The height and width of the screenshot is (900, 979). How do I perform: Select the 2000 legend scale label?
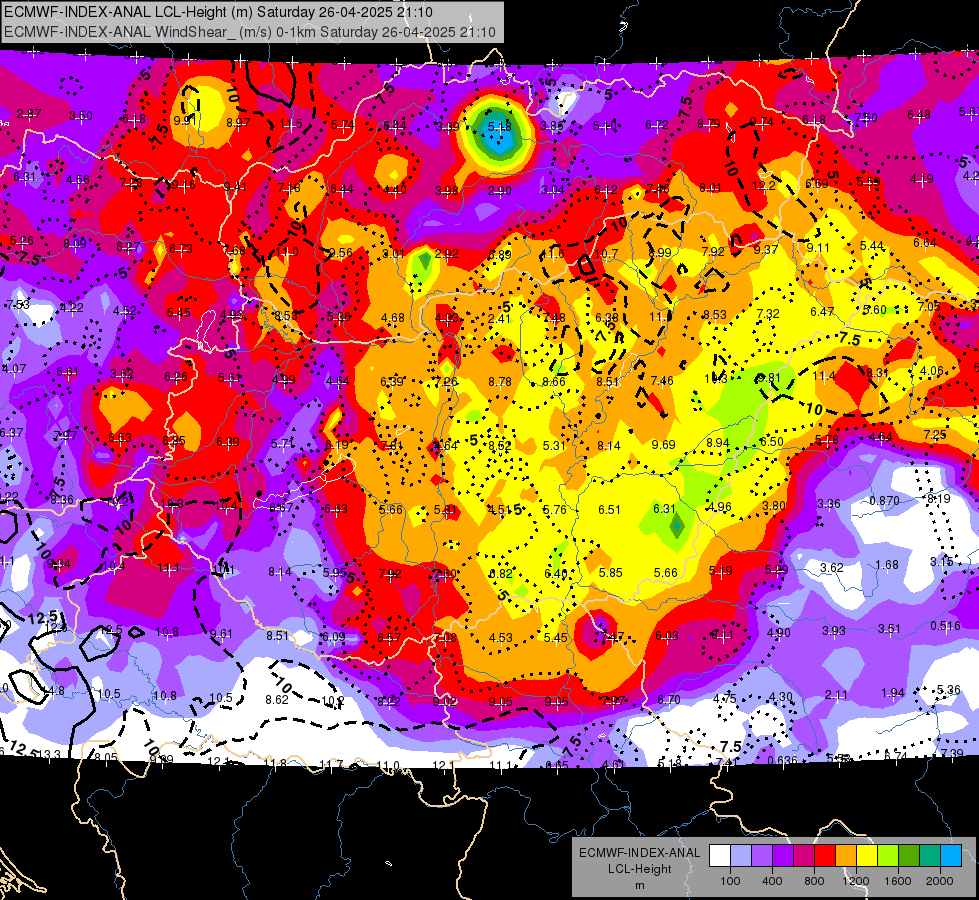940,881
